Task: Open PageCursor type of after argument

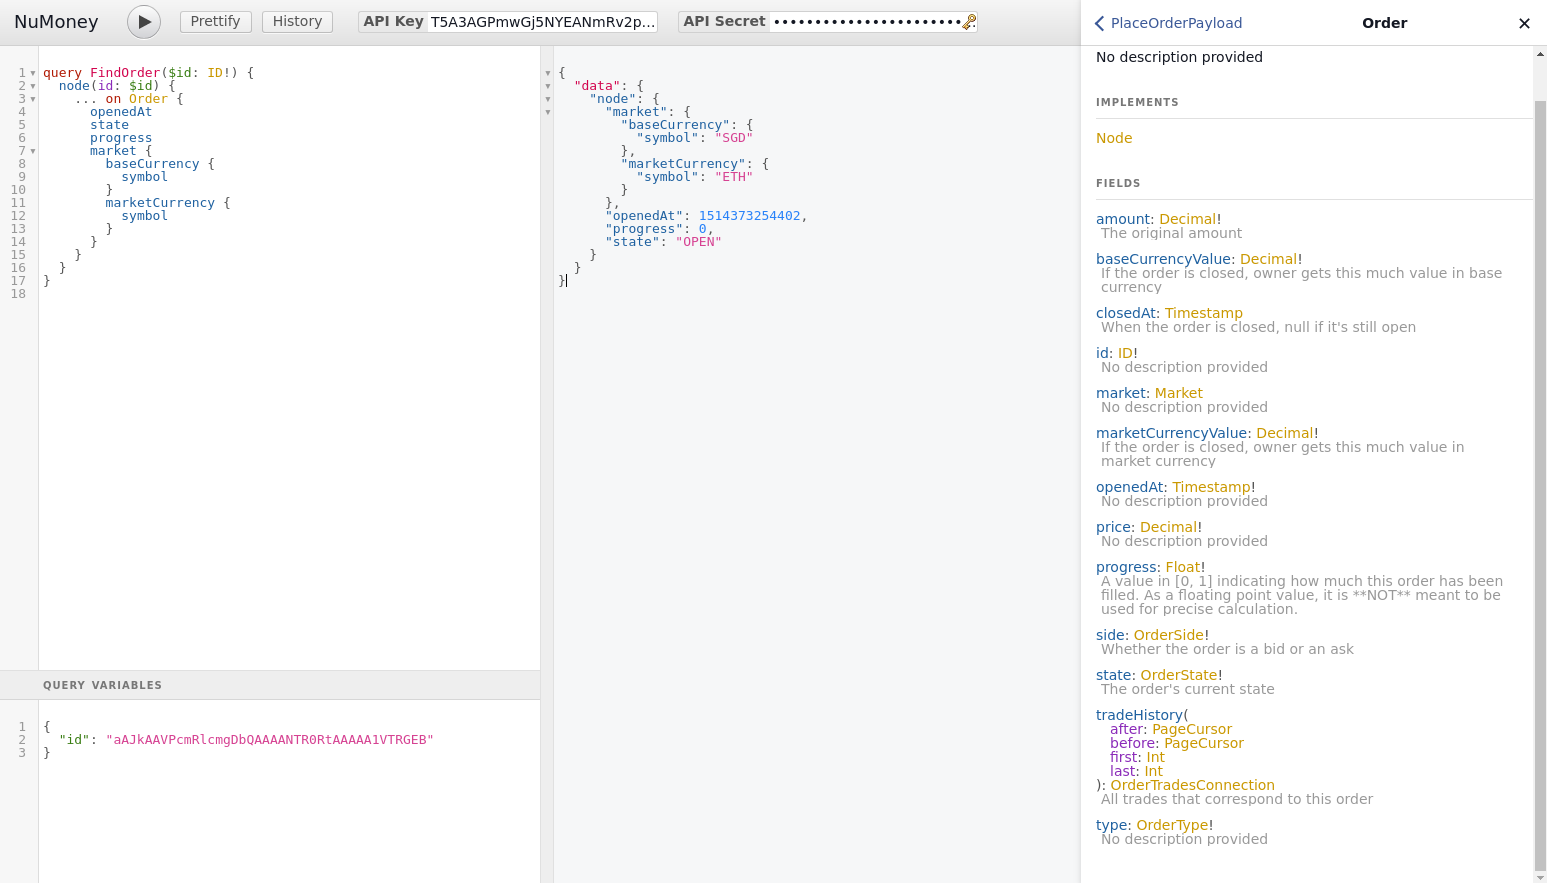Action: tap(1192, 729)
